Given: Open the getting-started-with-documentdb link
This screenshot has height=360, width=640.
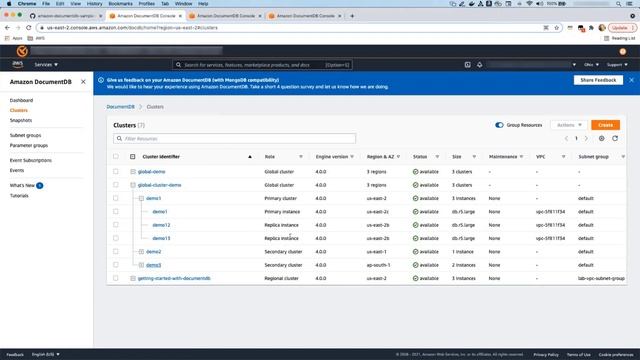Looking at the screenshot, I should 174,278.
